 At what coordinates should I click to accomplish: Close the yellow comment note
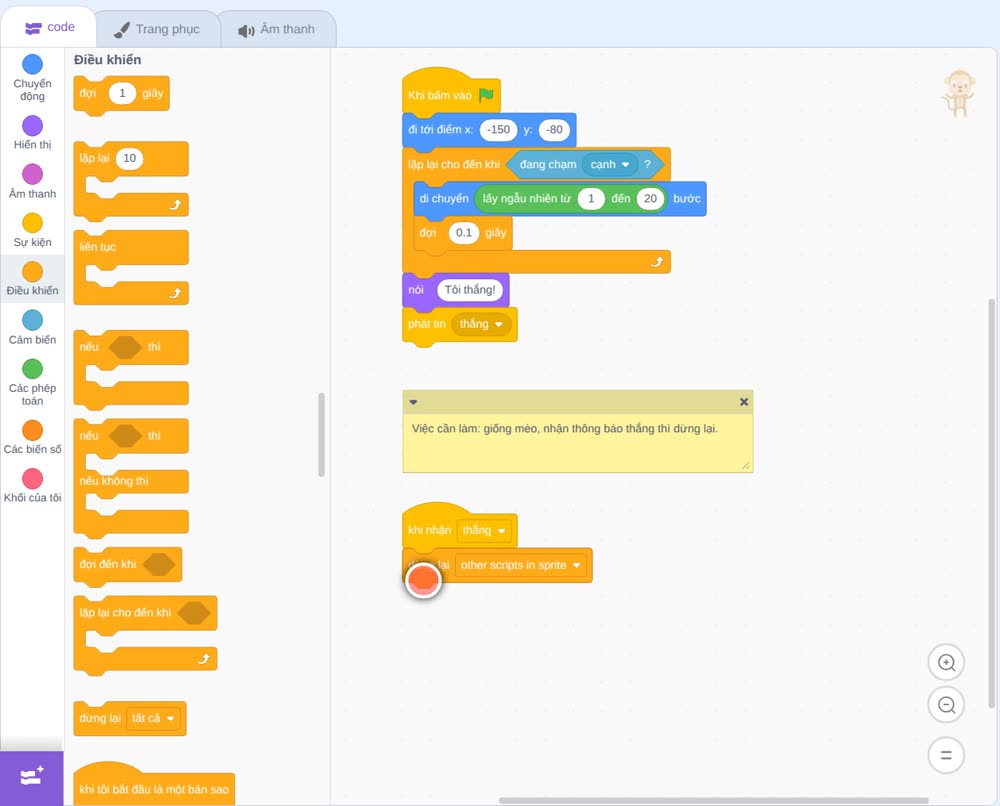[x=744, y=402]
